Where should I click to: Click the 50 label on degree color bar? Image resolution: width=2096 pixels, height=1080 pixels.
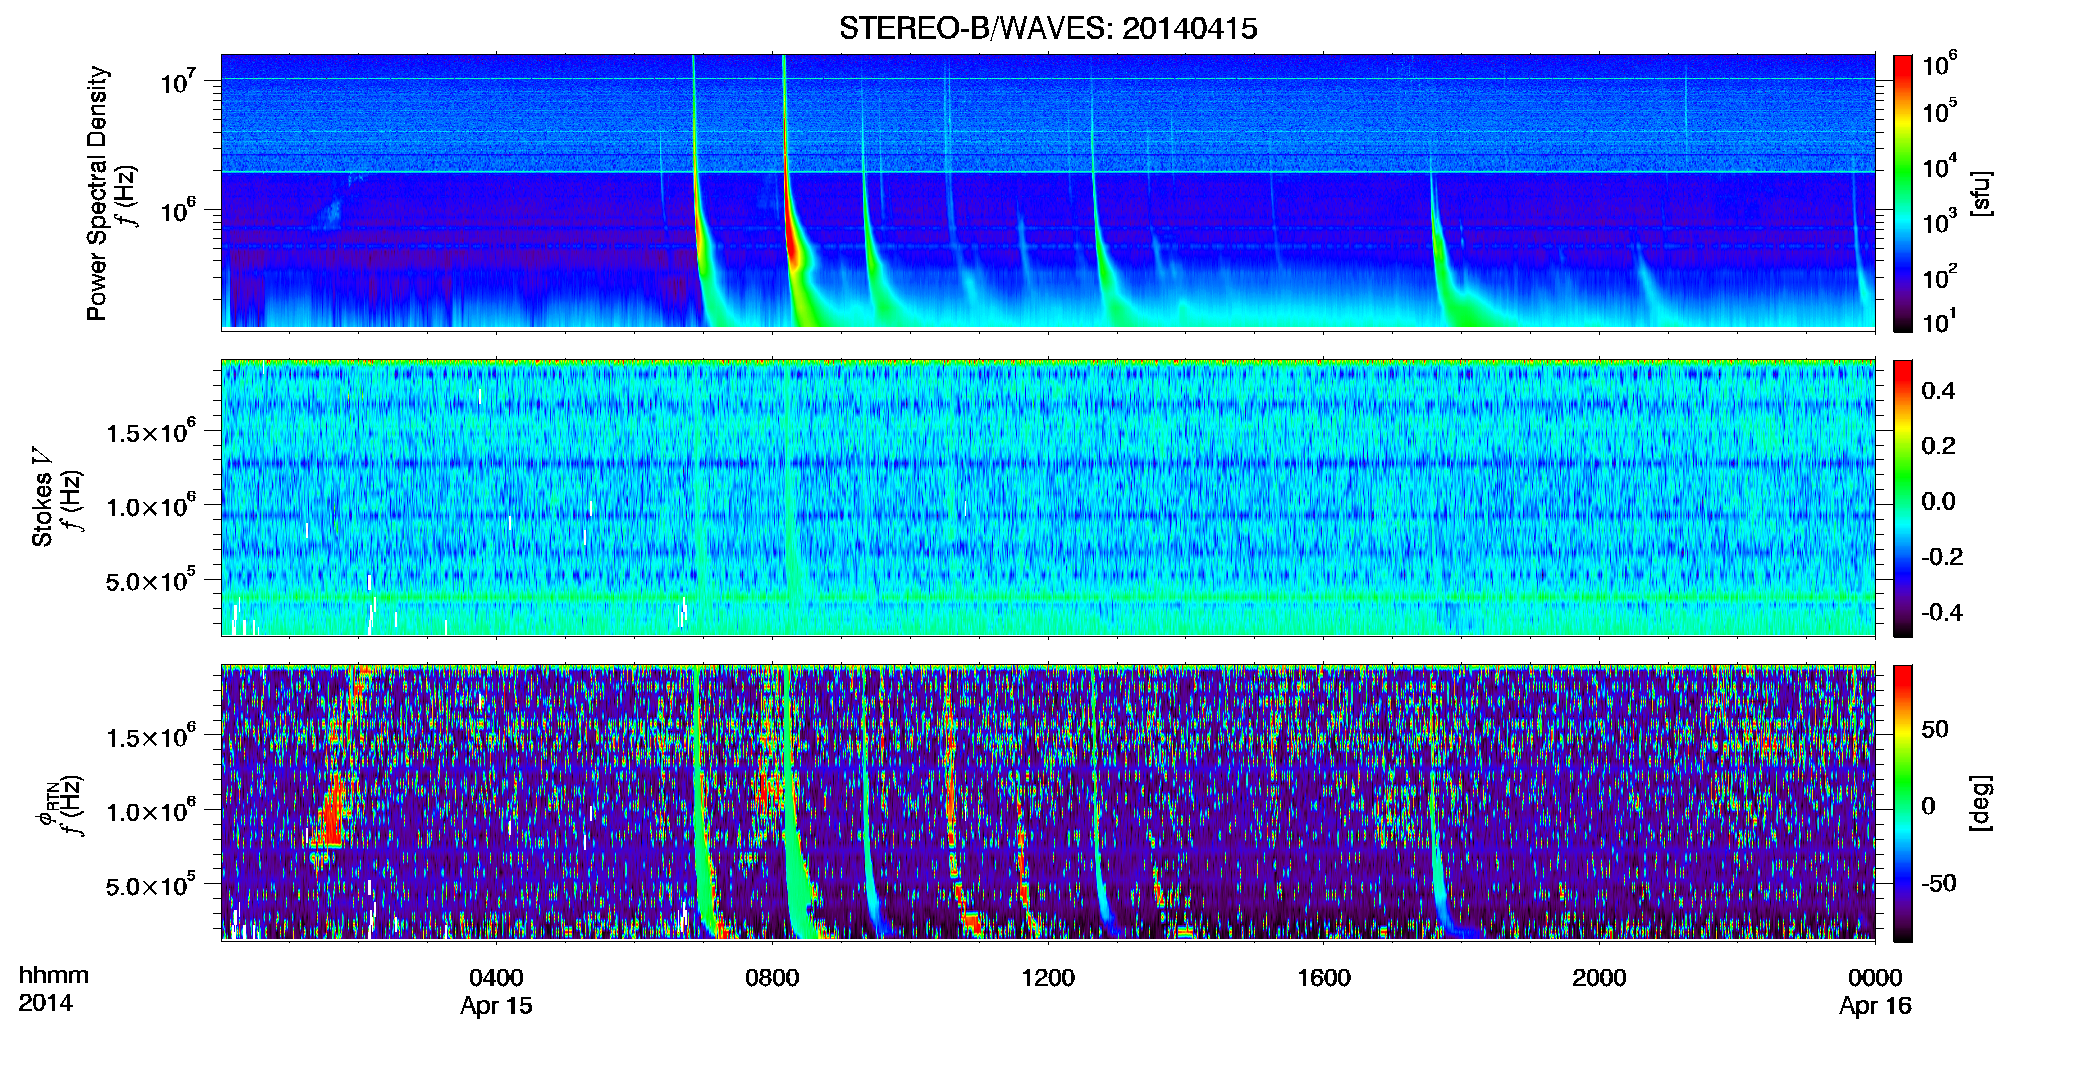(1935, 729)
